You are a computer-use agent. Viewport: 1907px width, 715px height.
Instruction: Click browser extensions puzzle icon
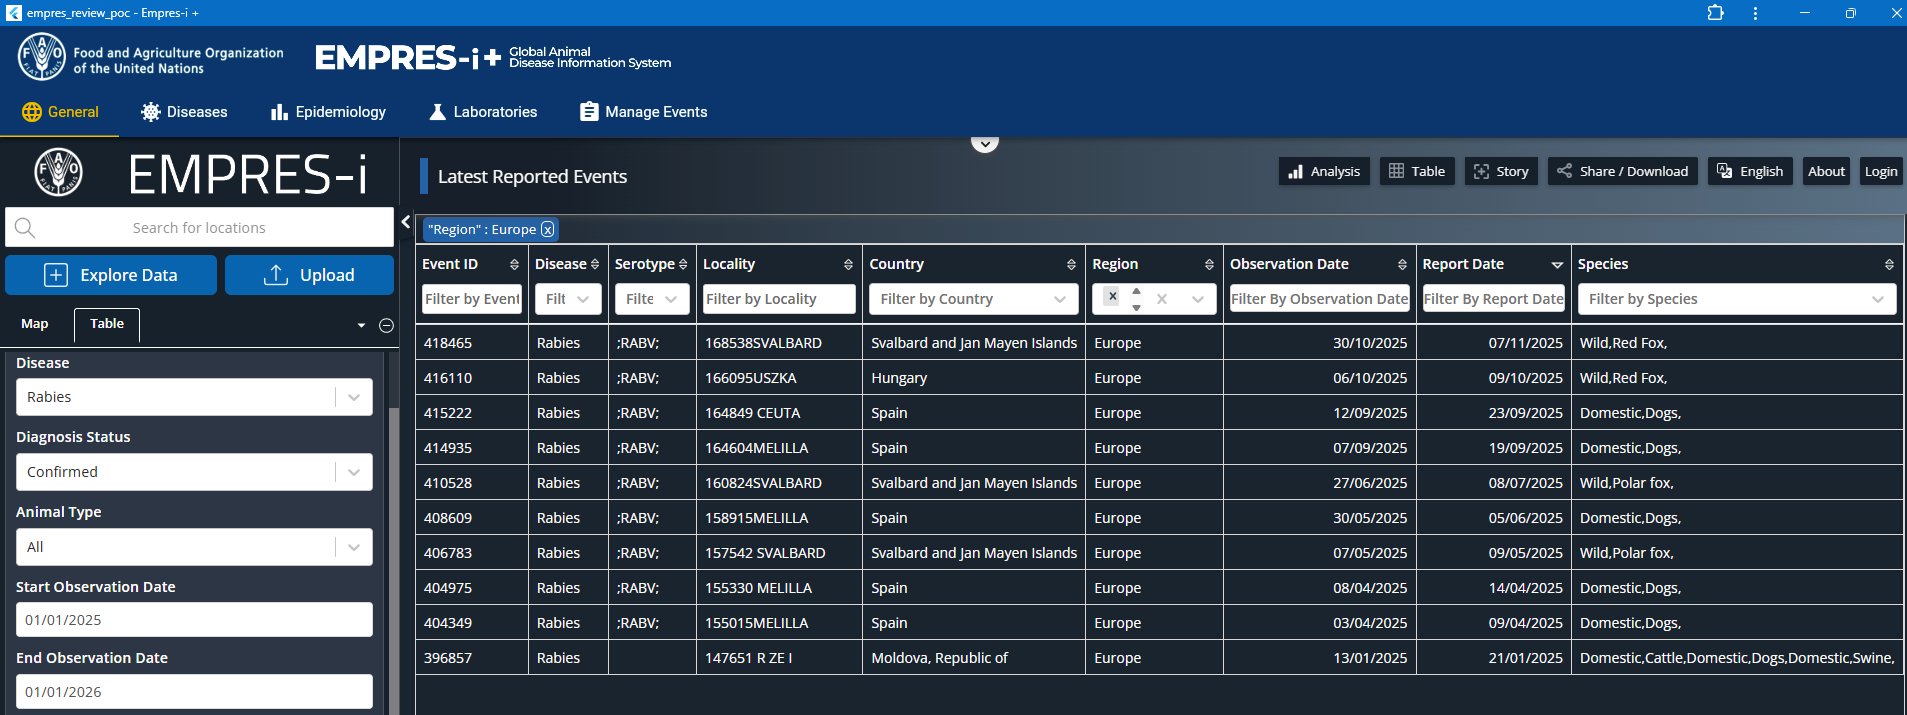pos(1716,13)
